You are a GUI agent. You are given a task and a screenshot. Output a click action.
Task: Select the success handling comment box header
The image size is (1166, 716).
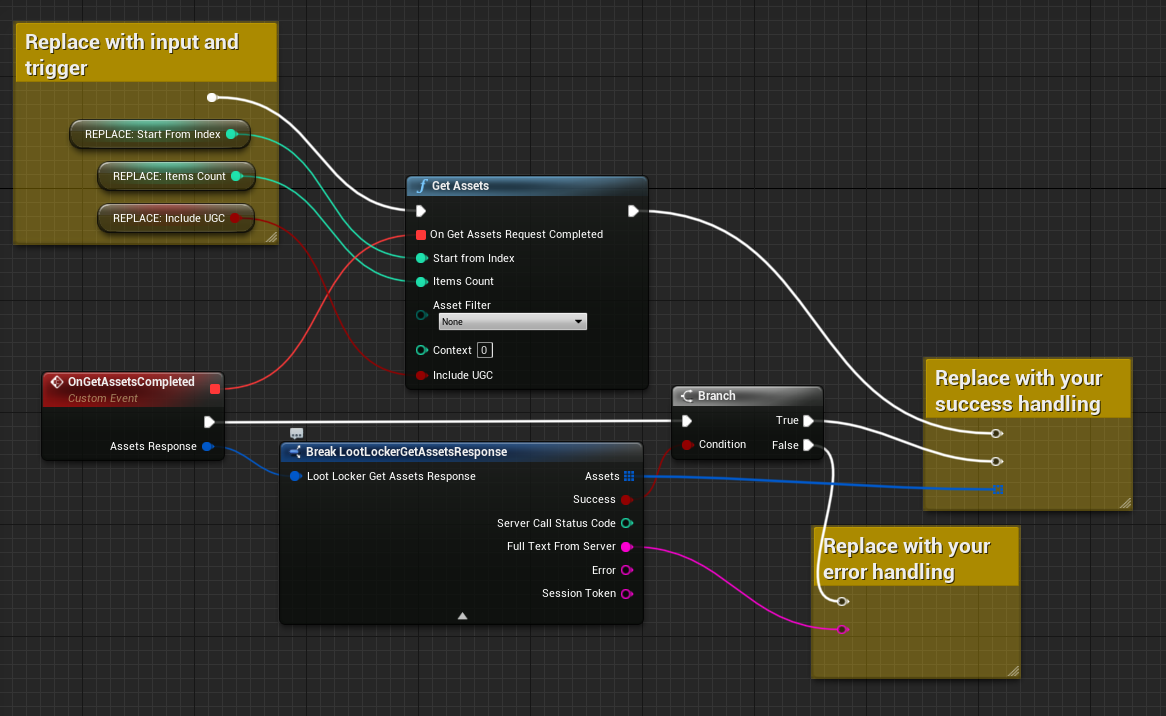coord(1027,390)
